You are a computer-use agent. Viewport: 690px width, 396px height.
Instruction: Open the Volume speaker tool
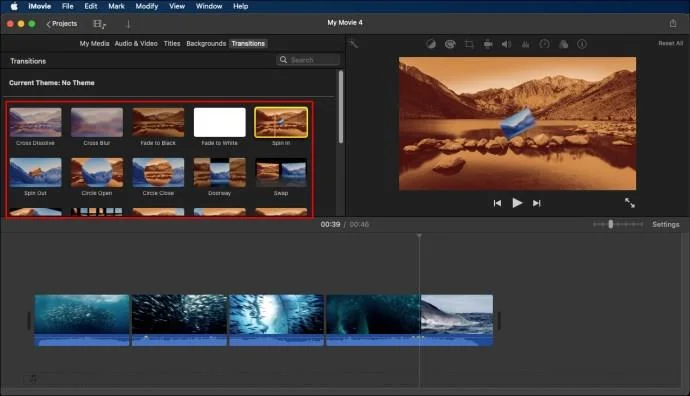point(506,44)
